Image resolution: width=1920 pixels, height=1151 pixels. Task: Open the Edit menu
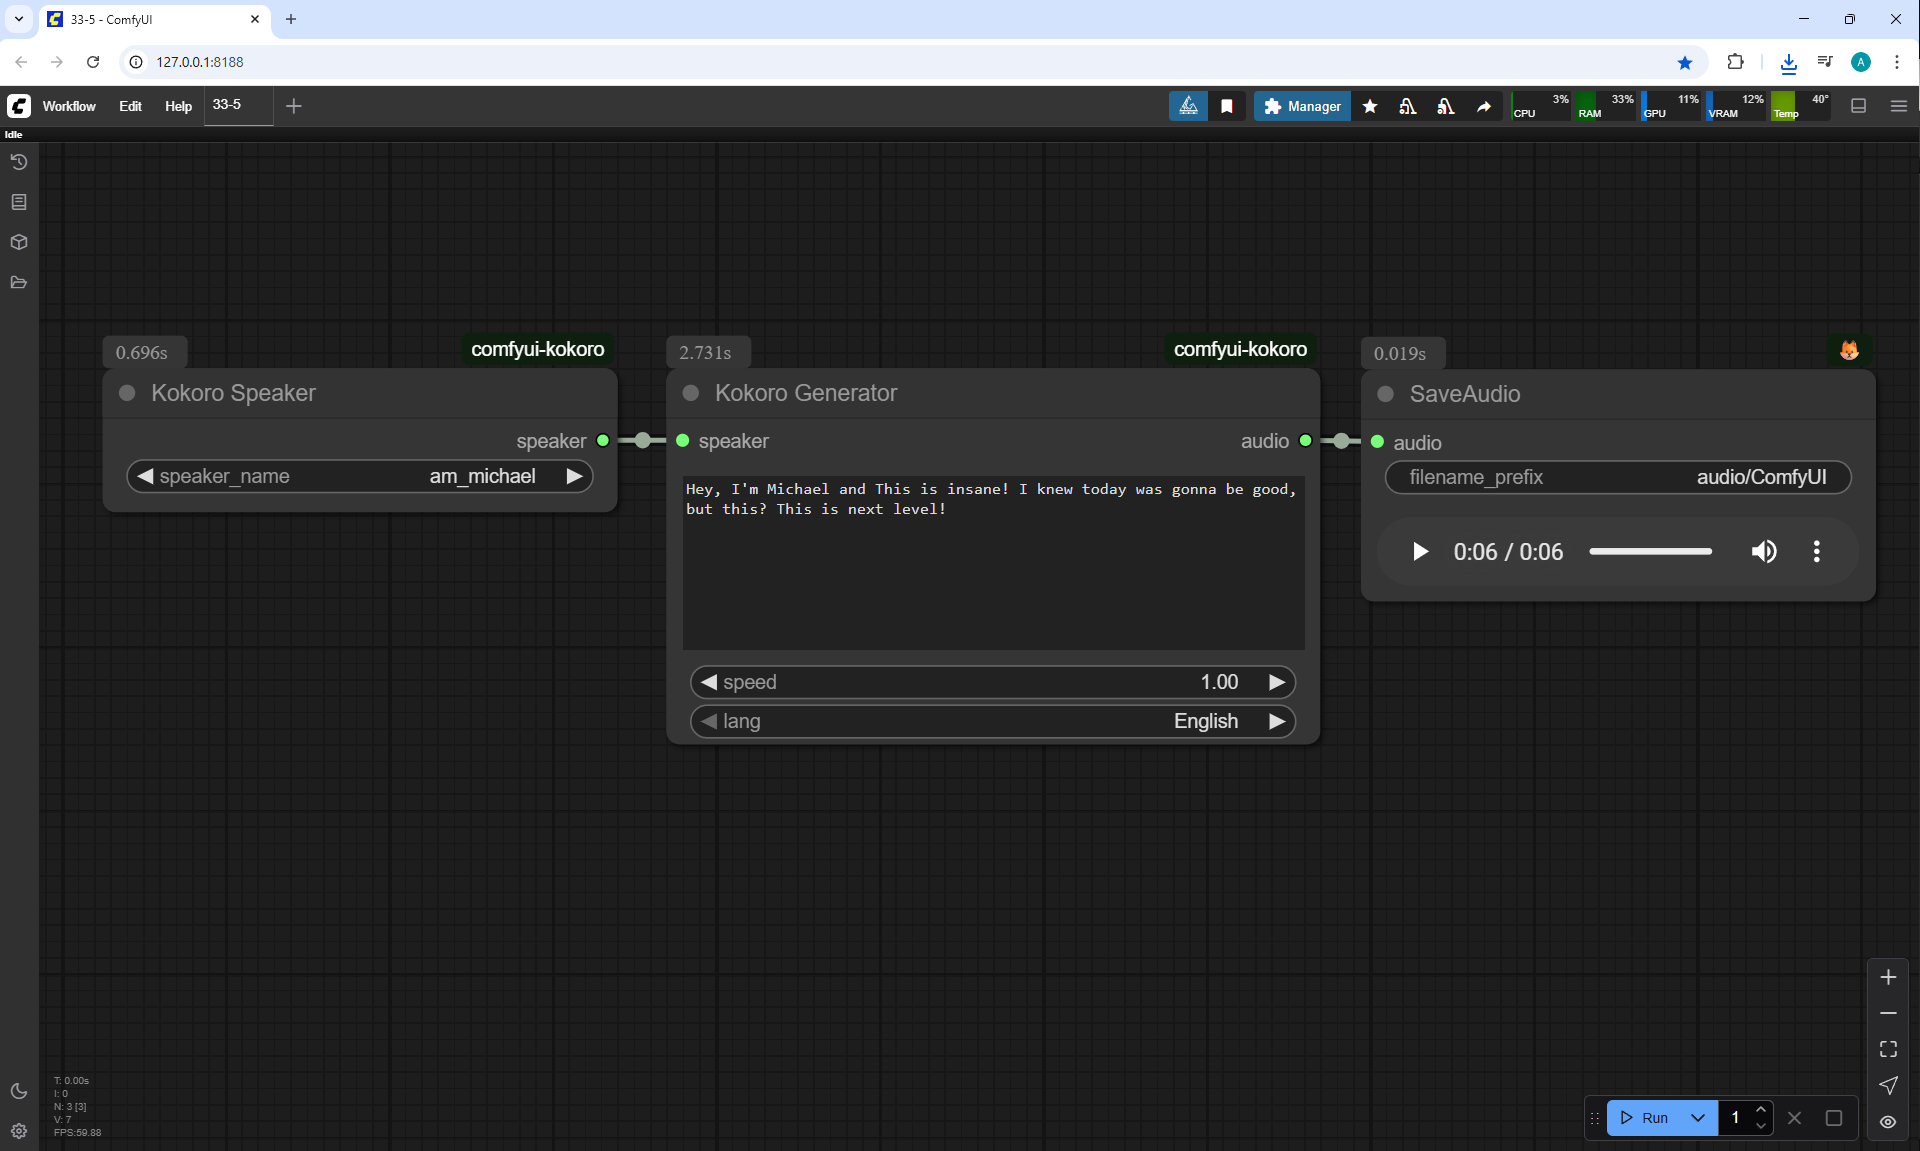[x=130, y=106]
